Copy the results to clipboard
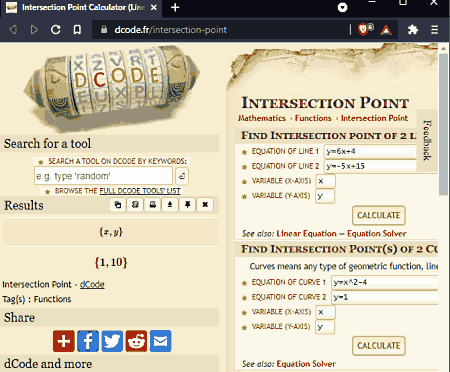Screen dimensions: 450x372 pyautogui.click(x=118, y=205)
